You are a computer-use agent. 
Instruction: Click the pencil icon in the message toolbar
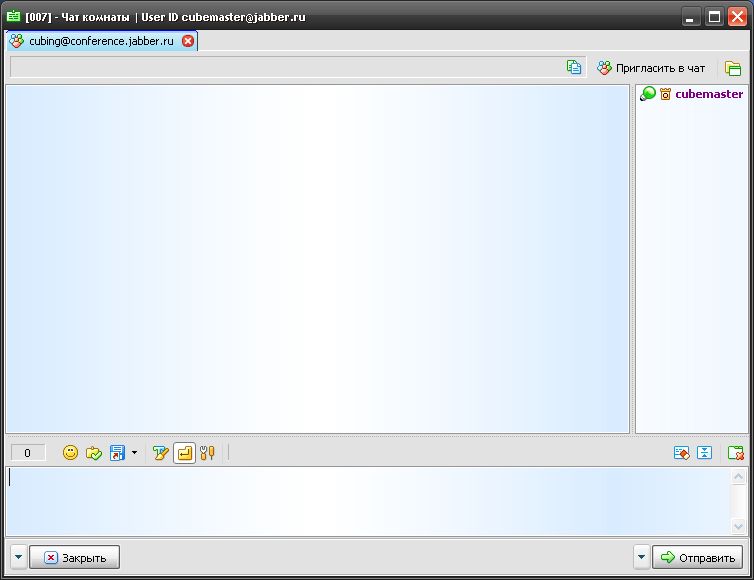[x=160, y=453]
